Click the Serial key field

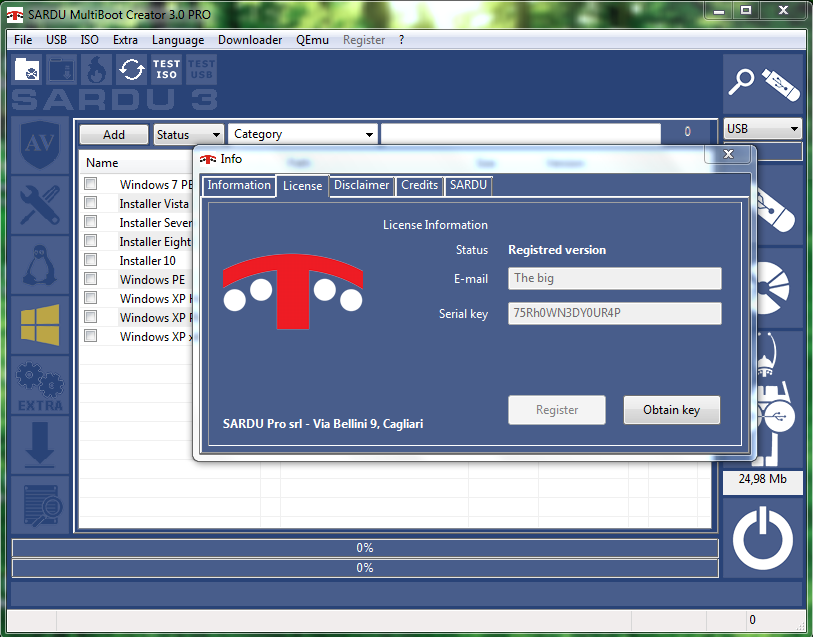tap(614, 313)
